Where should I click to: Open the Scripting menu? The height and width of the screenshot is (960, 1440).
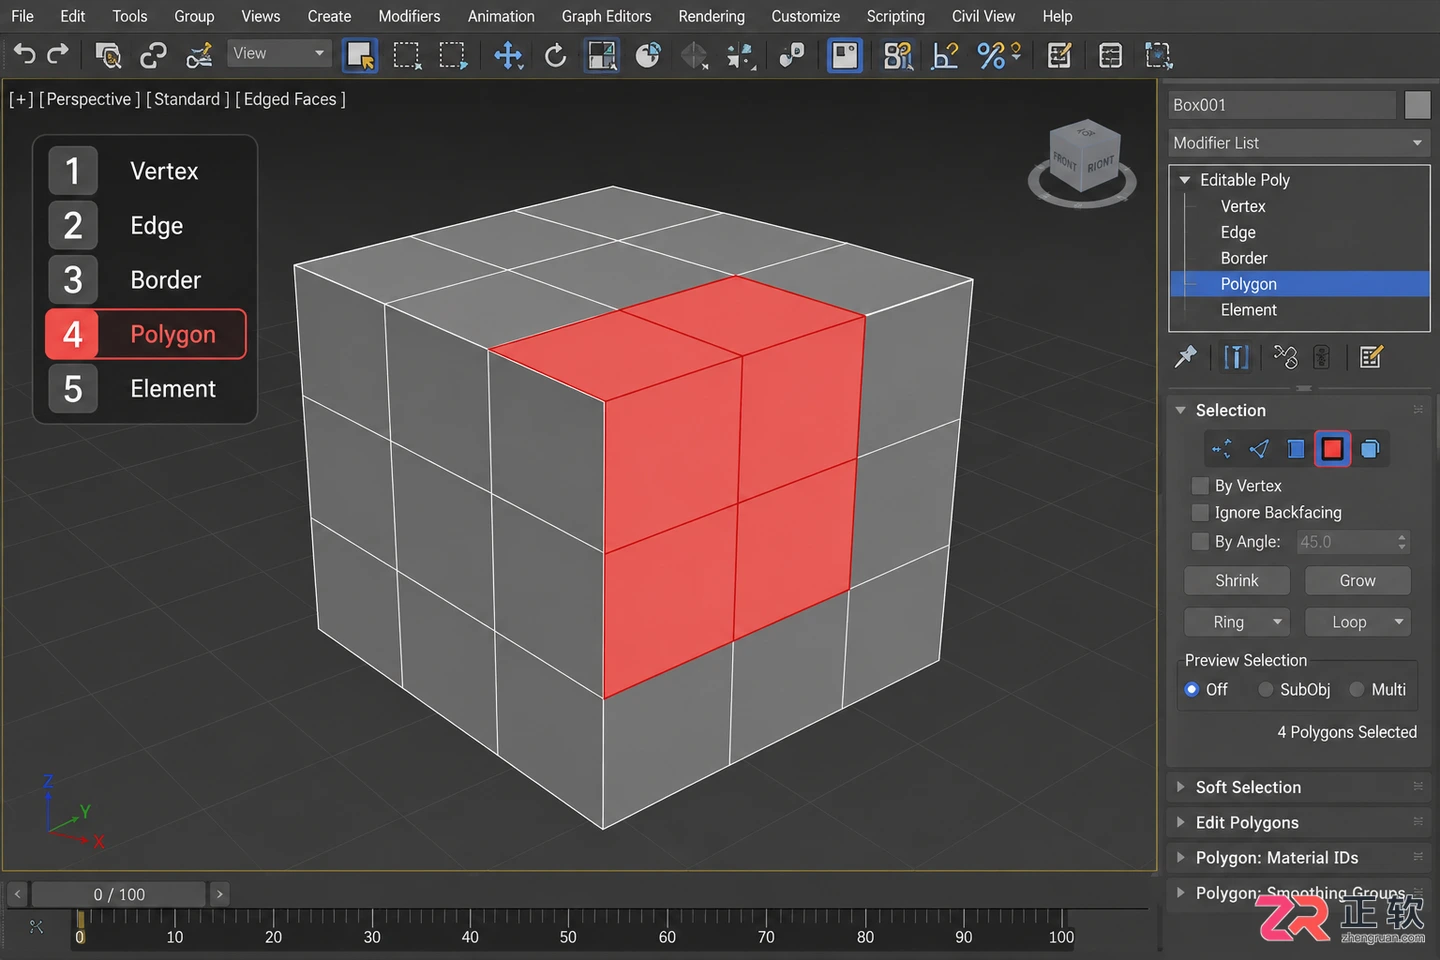click(895, 16)
